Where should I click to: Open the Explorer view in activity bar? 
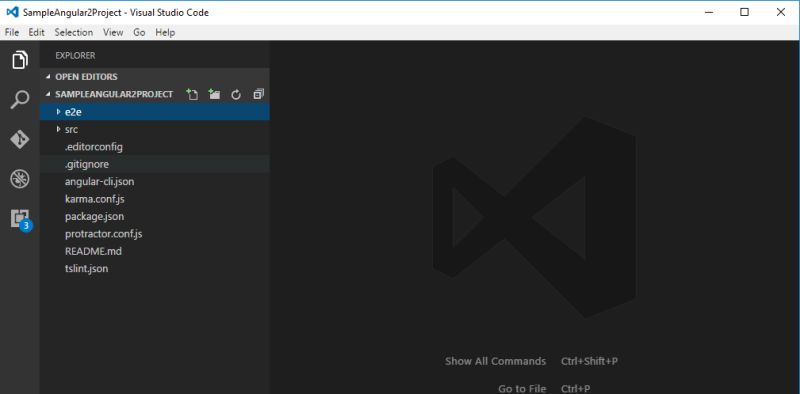pos(19,60)
